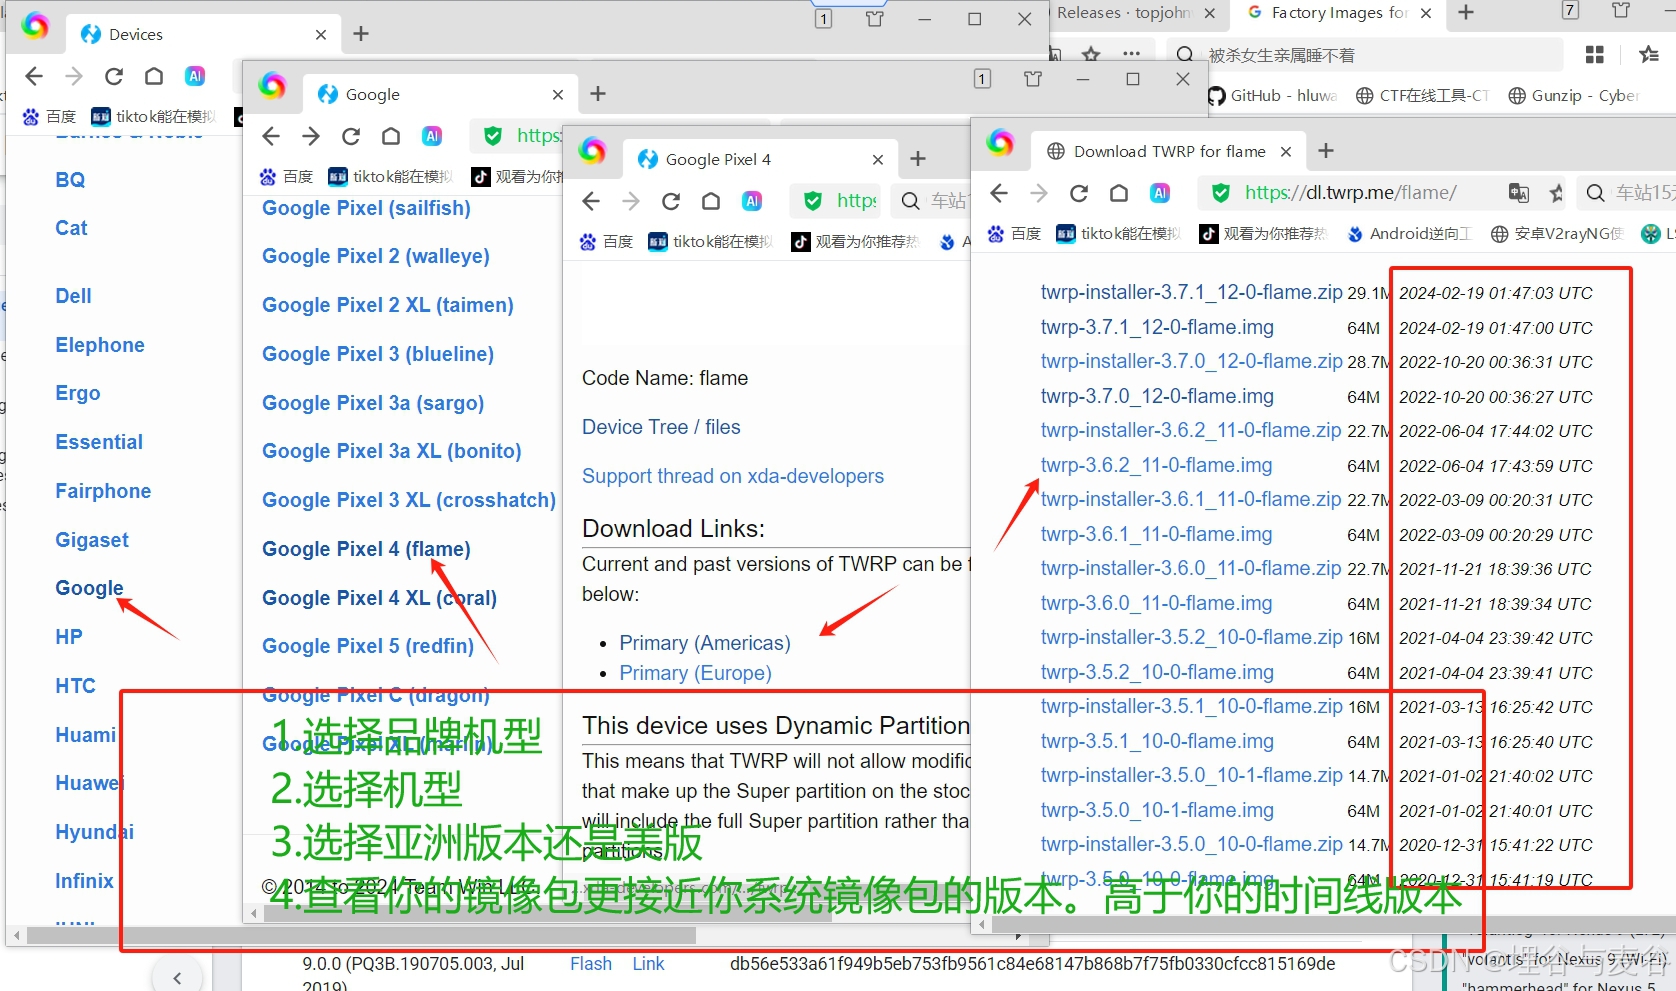Open Google Pixel 3a (sargo) link
Viewport: 1676px width, 991px height.
[373, 403]
